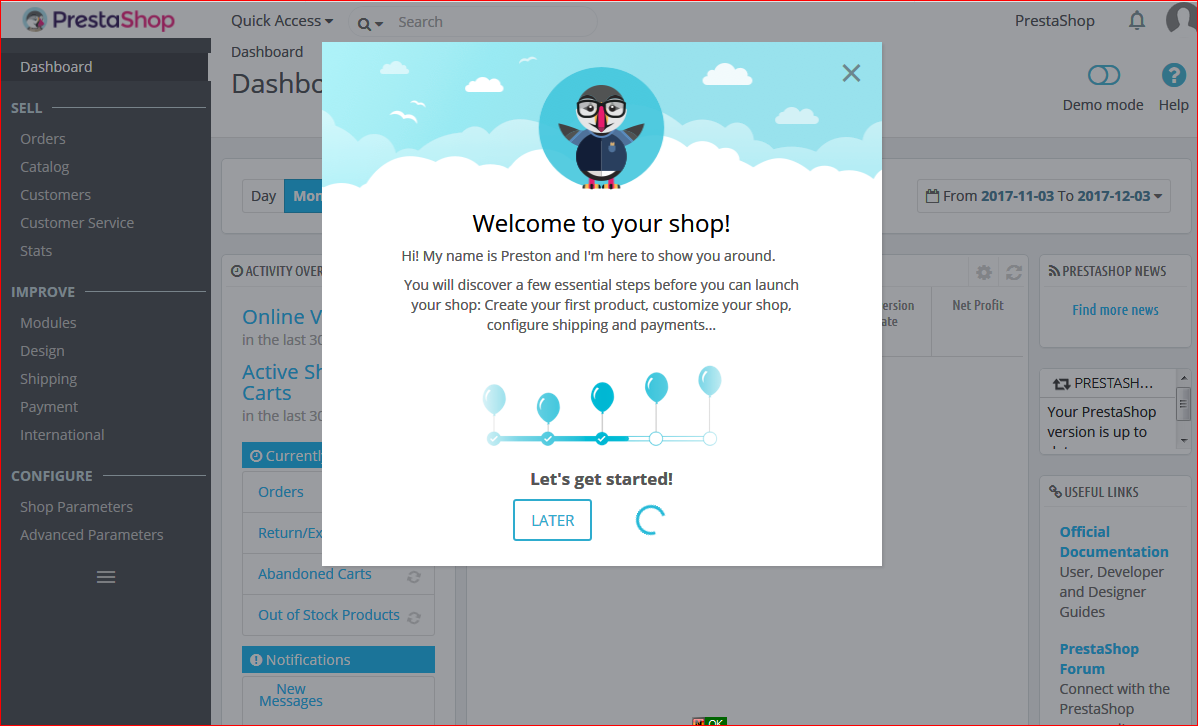The height and width of the screenshot is (726, 1198).
Task: Select the Day period tab
Action: tap(263, 196)
